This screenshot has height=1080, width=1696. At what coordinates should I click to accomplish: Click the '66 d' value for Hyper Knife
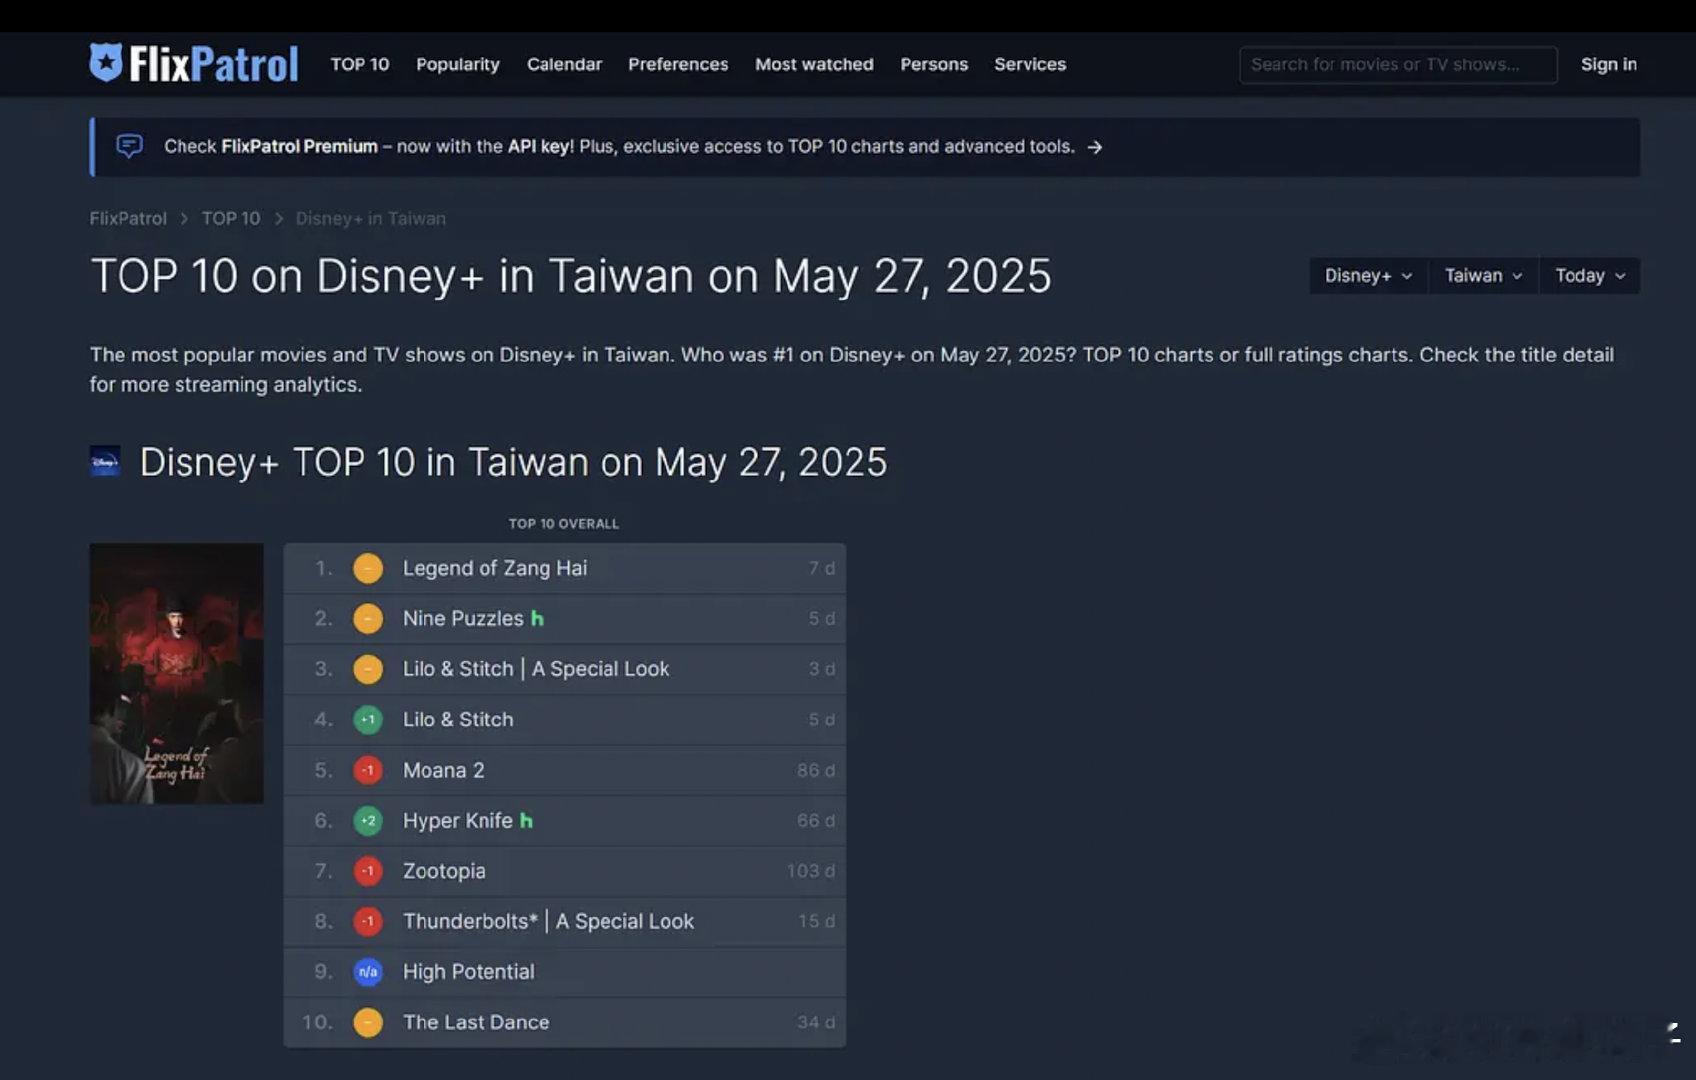click(816, 820)
